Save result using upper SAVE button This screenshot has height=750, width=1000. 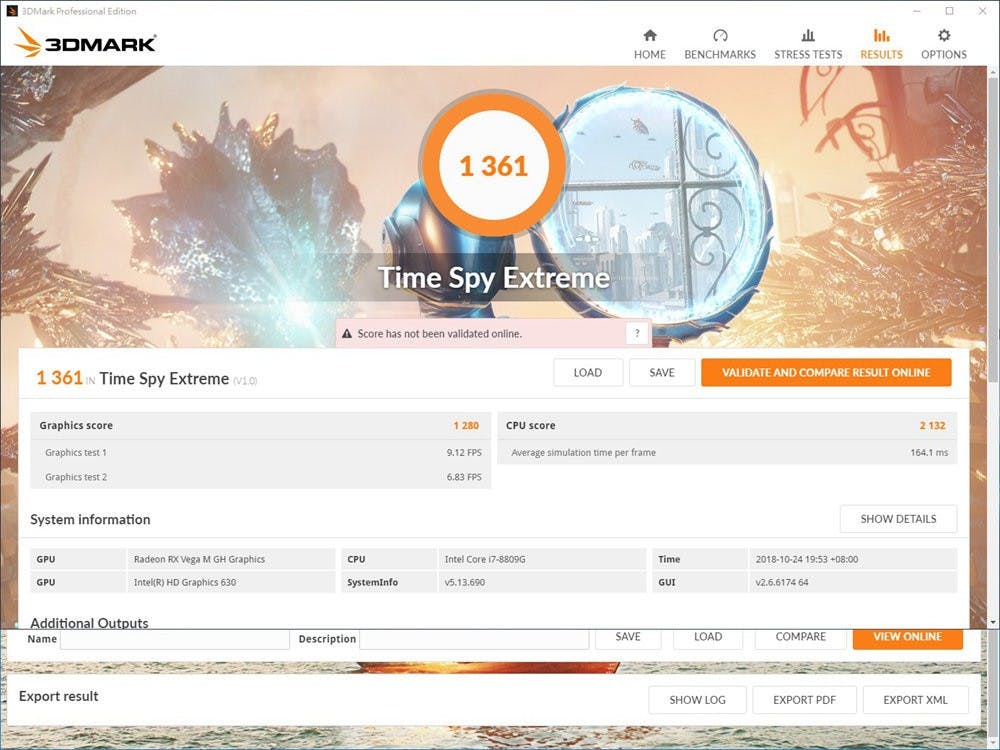662,373
